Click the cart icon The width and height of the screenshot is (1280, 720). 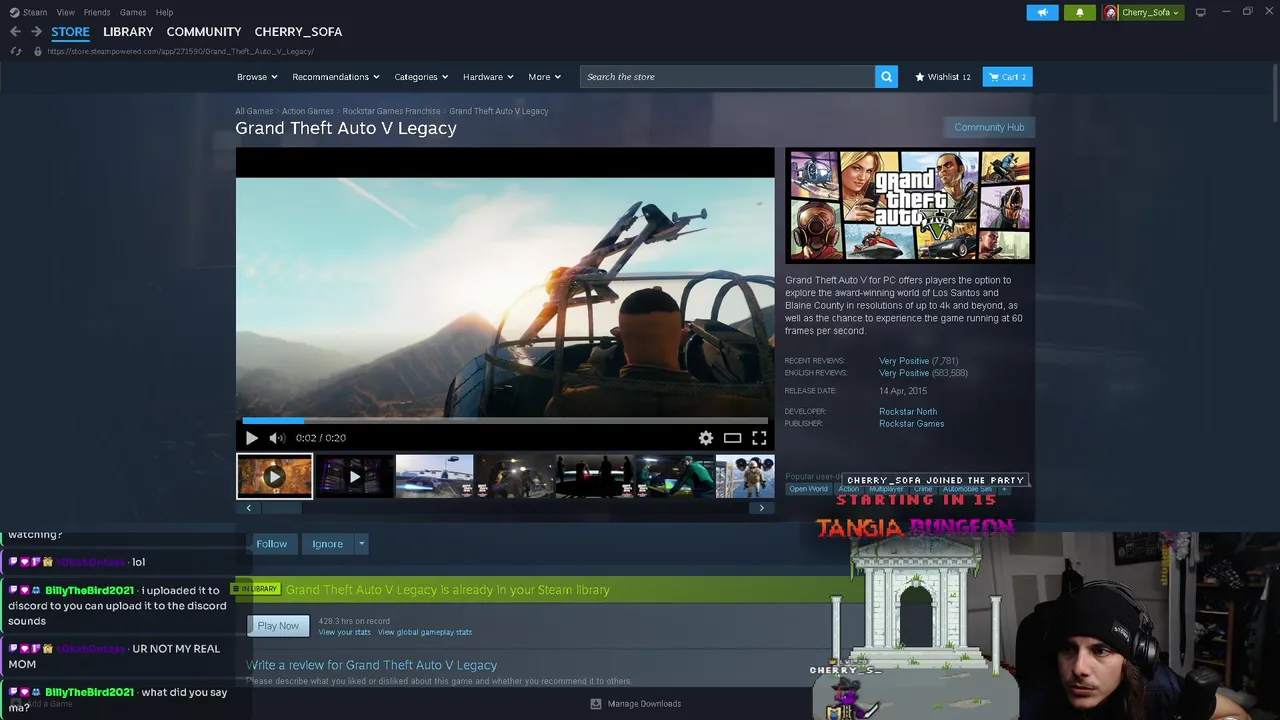click(x=993, y=77)
